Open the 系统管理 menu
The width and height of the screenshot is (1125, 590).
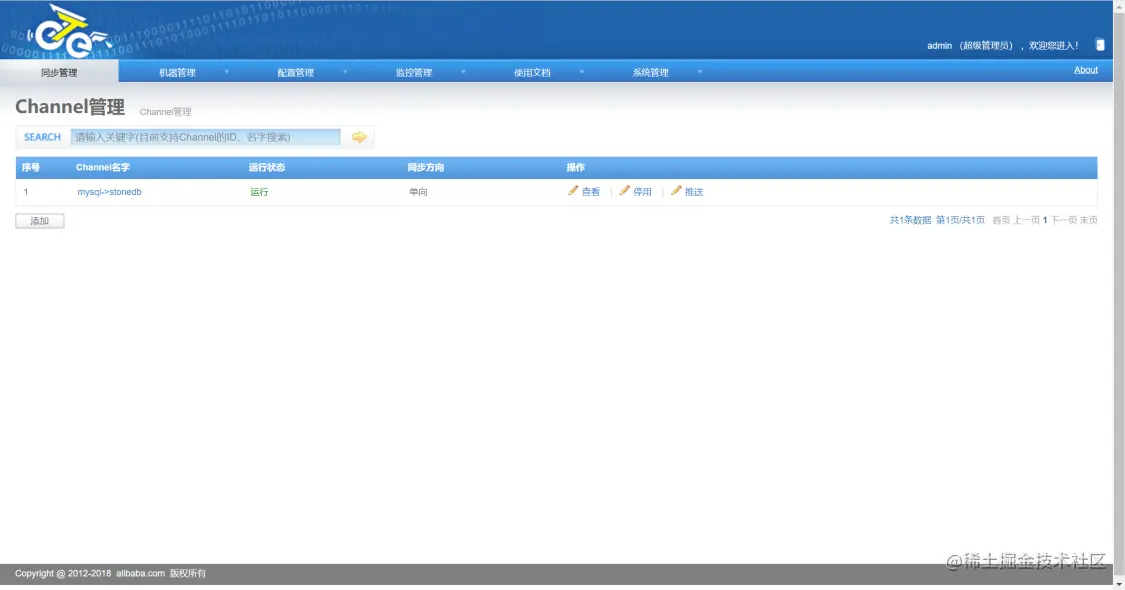pyautogui.click(x=651, y=72)
